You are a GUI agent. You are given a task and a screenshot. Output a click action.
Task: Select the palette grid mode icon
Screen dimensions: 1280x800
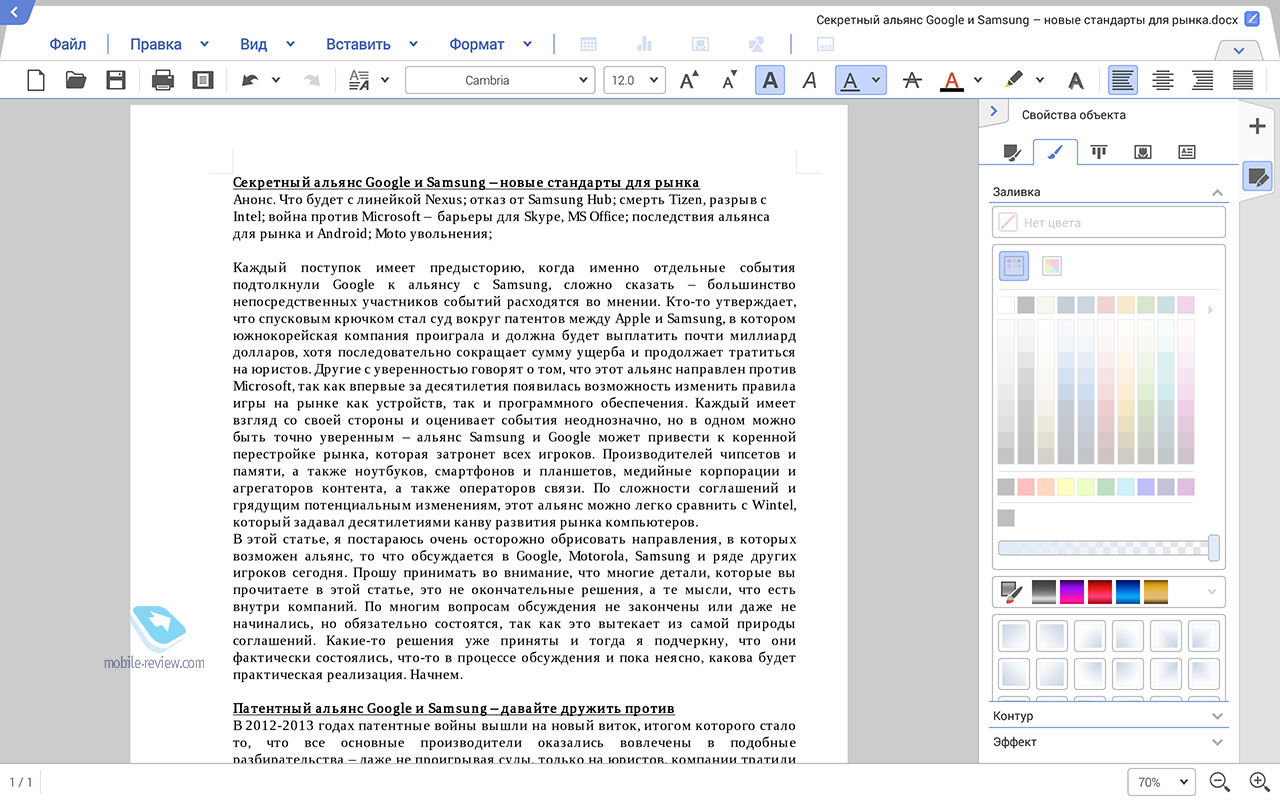click(1014, 265)
